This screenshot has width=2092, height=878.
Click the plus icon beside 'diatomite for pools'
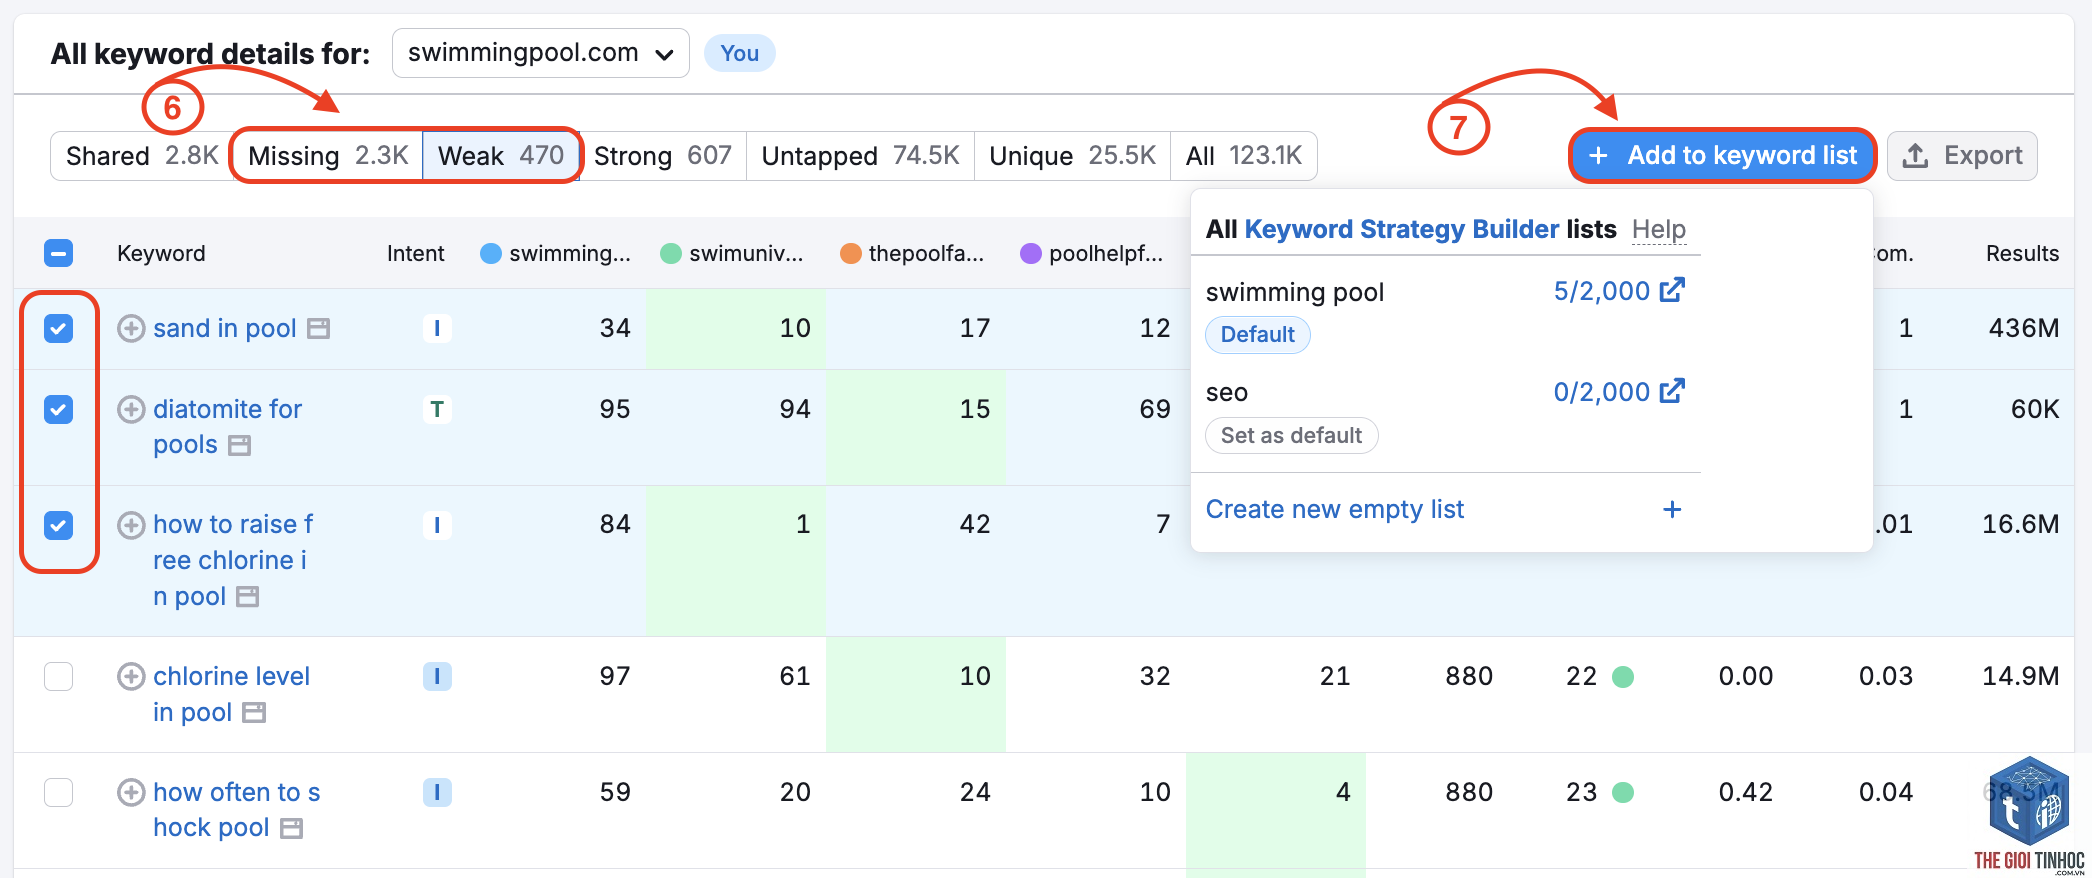pos(131,409)
